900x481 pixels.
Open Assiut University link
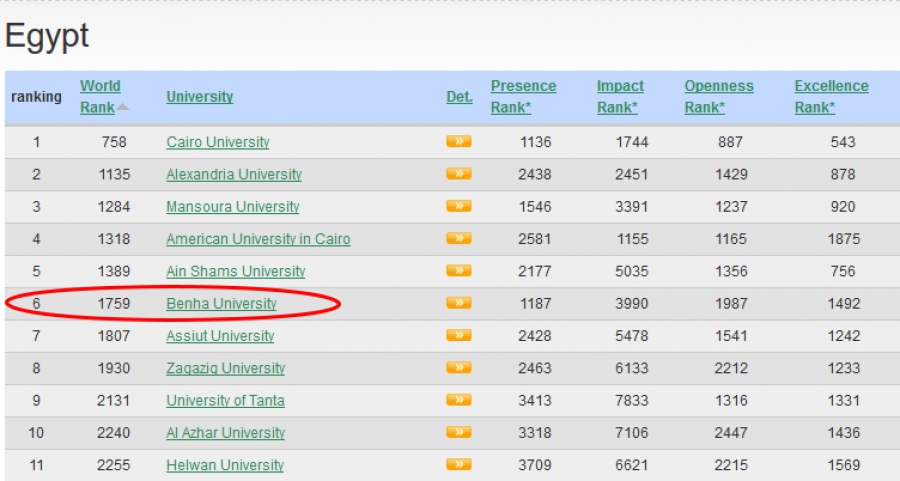pyautogui.click(x=220, y=336)
